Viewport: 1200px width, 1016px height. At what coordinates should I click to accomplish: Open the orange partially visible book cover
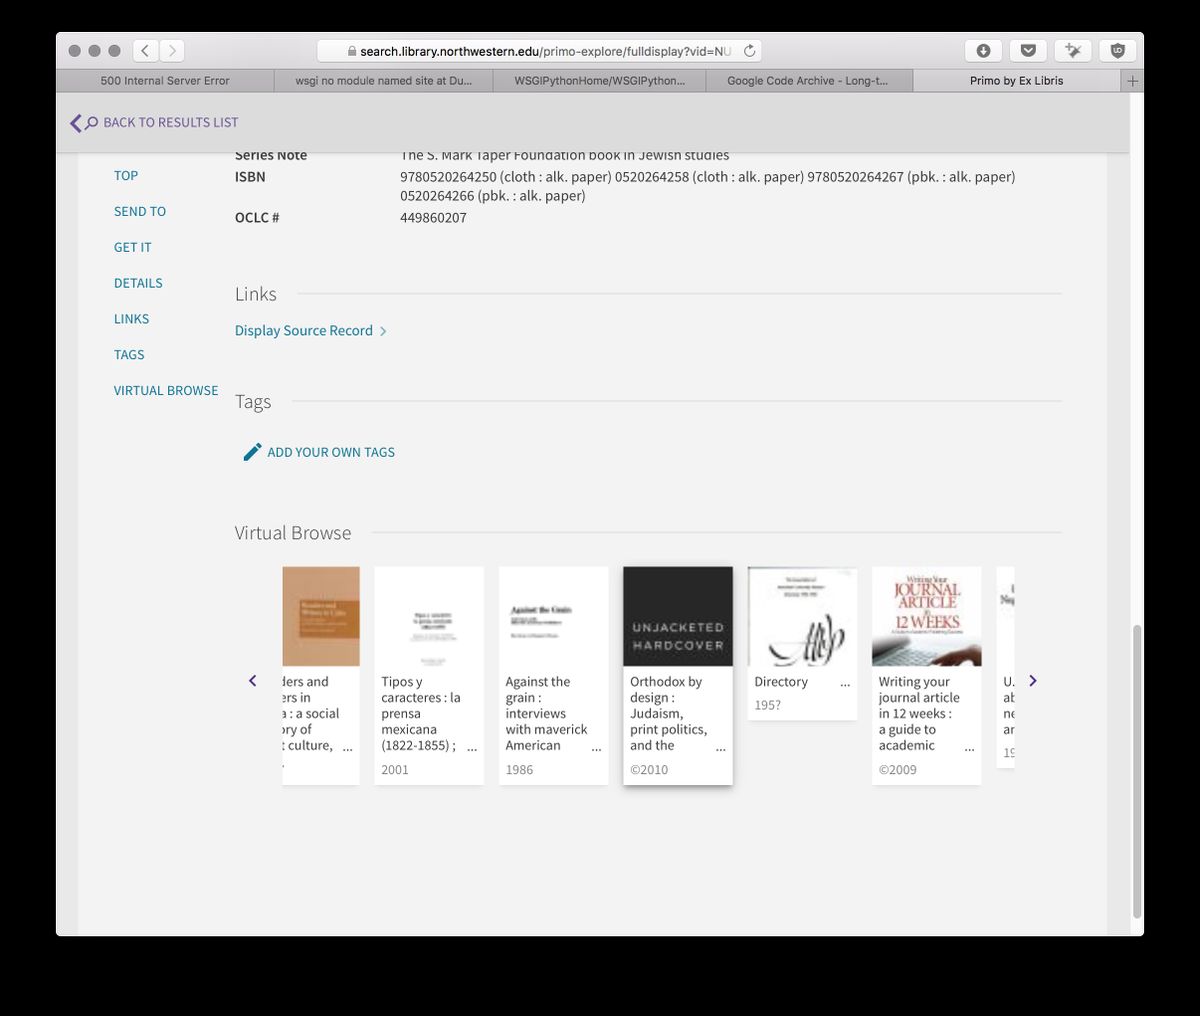click(321, 616)
